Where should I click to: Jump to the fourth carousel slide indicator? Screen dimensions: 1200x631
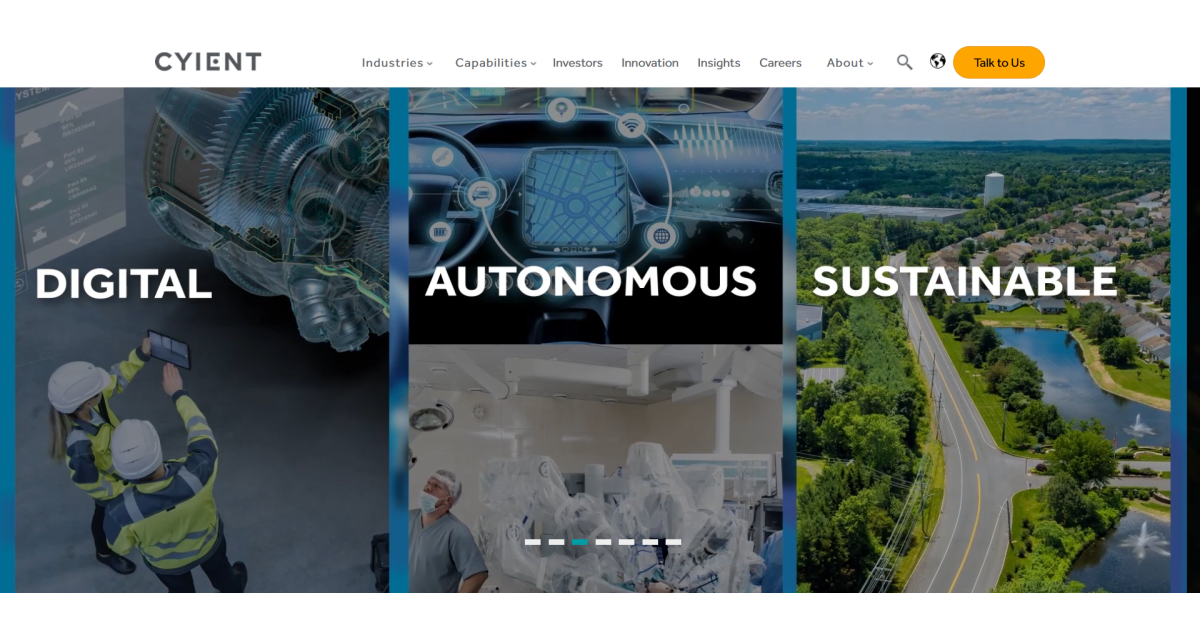pyautogui.click(x=603, y=542)
